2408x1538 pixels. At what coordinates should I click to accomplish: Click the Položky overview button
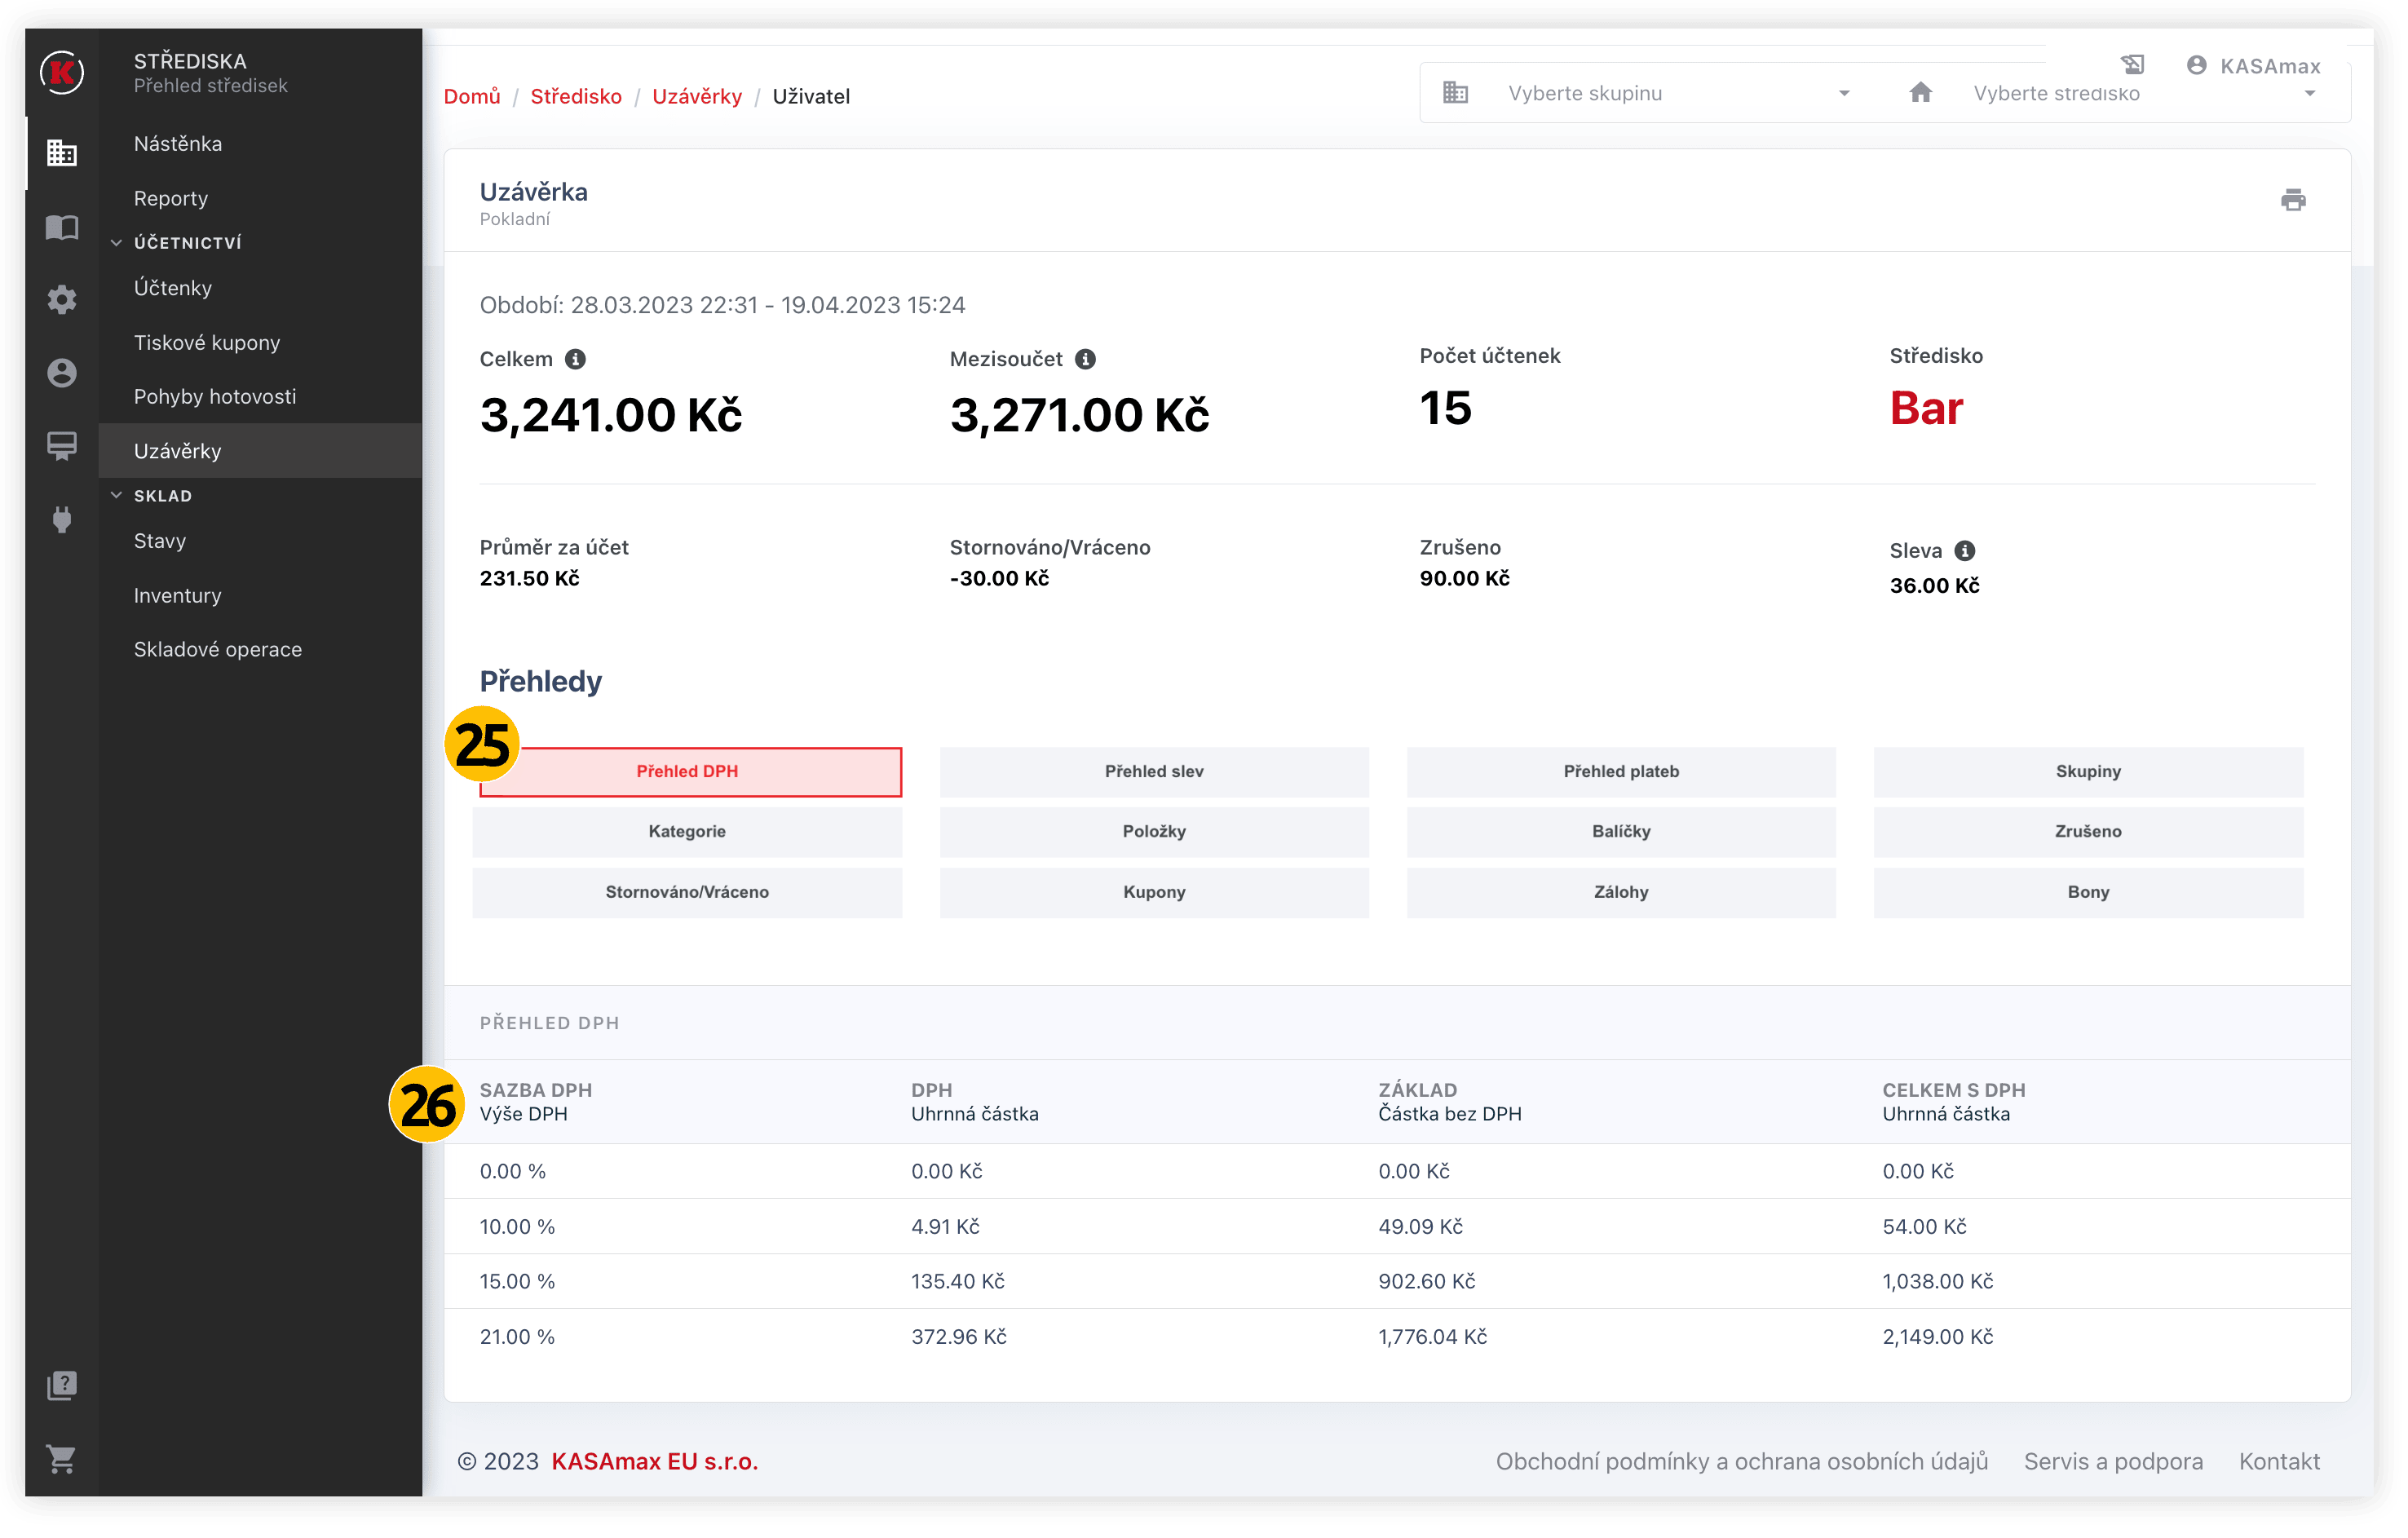[x=1153, y=832]
